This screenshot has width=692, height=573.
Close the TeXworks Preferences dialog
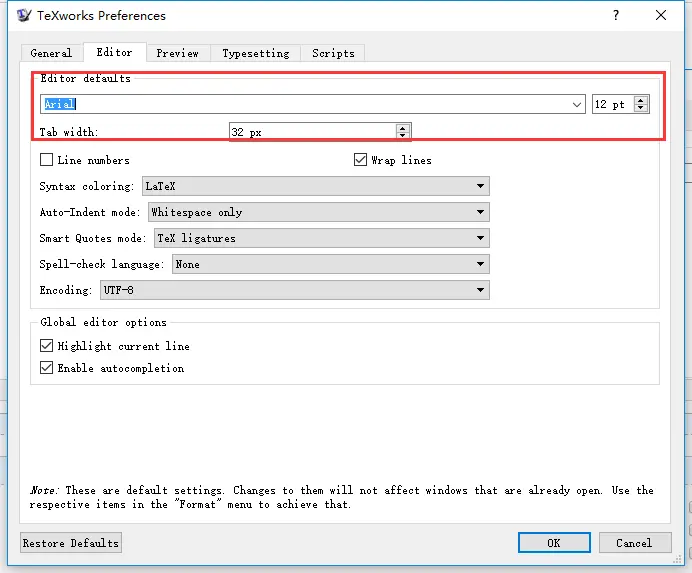pos(661,15)
